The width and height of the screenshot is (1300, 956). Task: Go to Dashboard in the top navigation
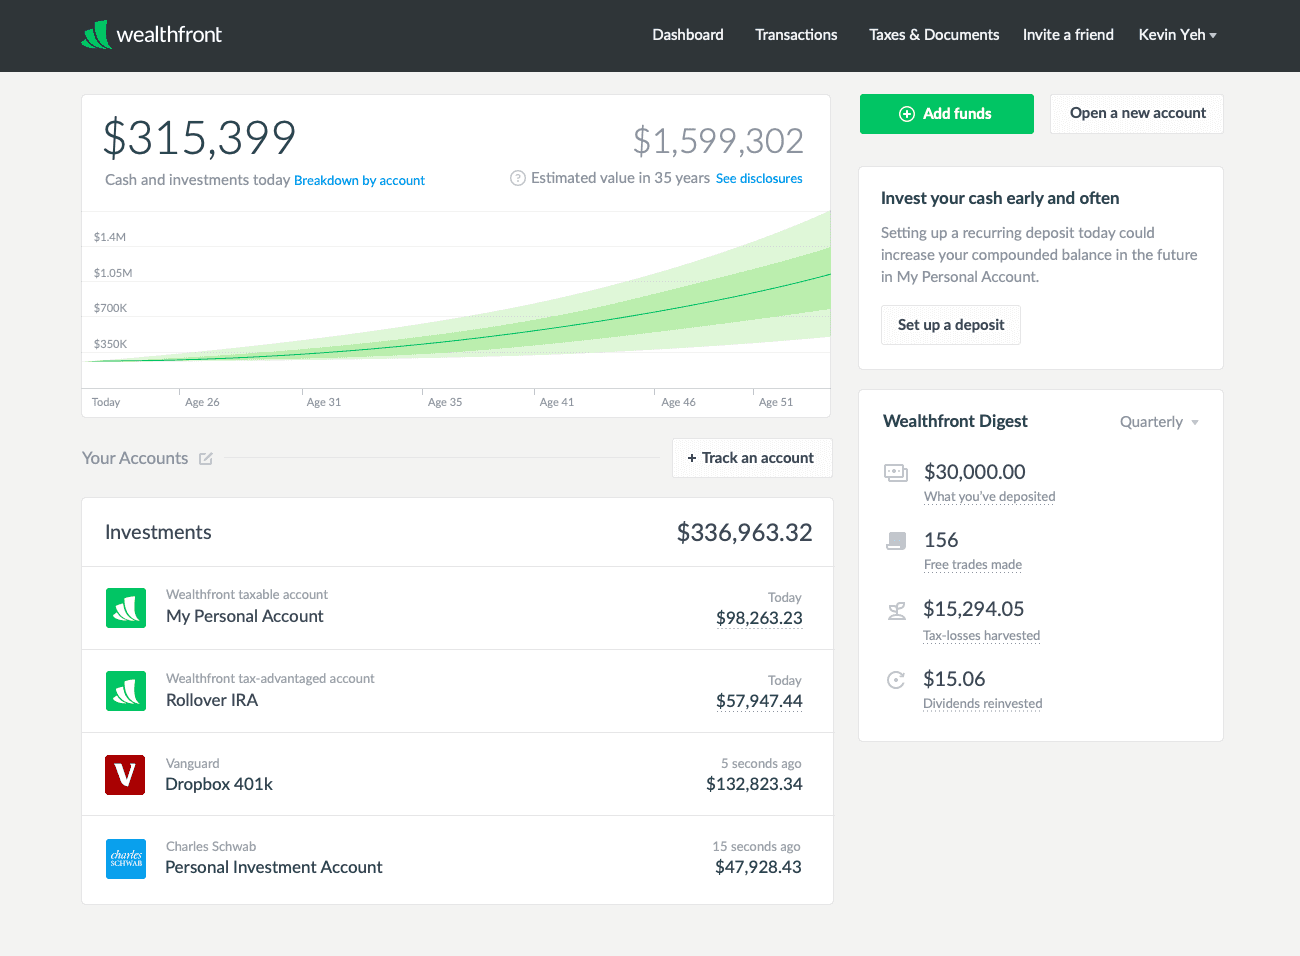pyautogui.click(x=688, y=35)
